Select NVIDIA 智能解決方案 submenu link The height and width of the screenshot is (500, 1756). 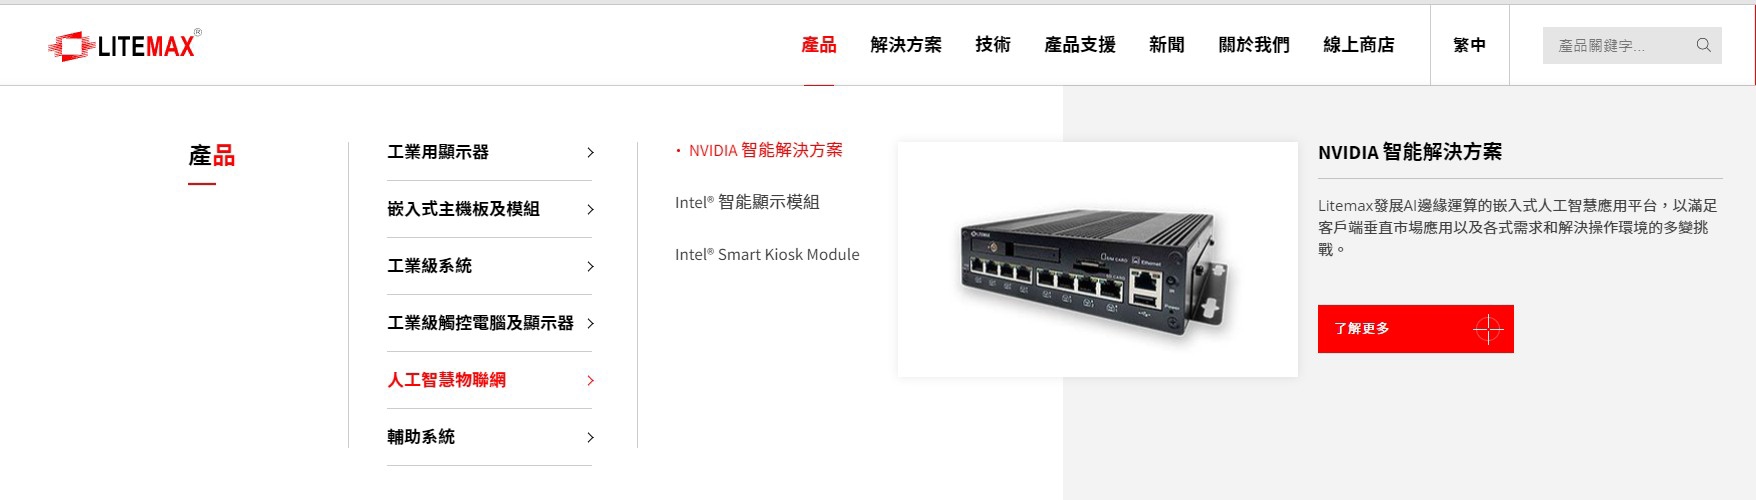pyautogui.click(x=765, y=150)
